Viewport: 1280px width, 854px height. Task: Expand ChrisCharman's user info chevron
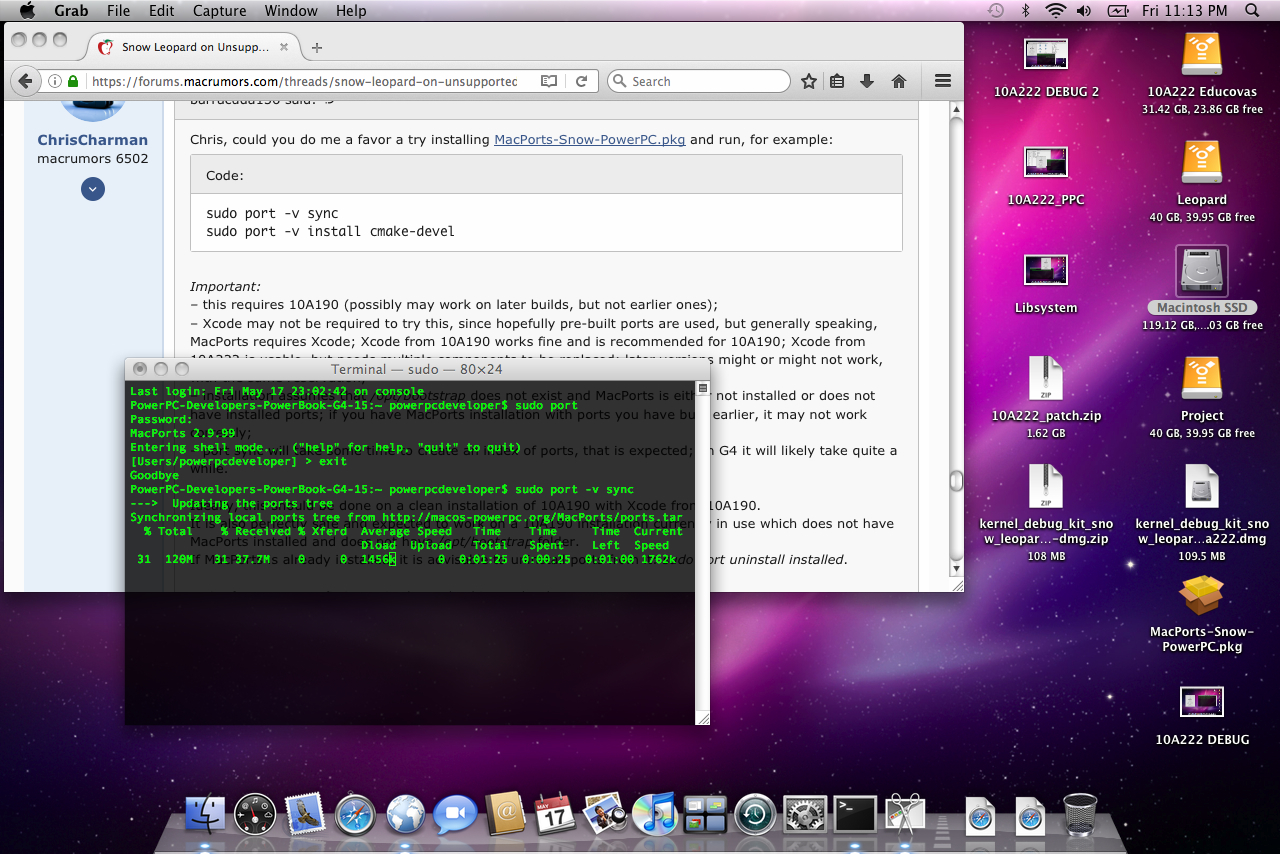pyautogui.click(x=93, y=189)
